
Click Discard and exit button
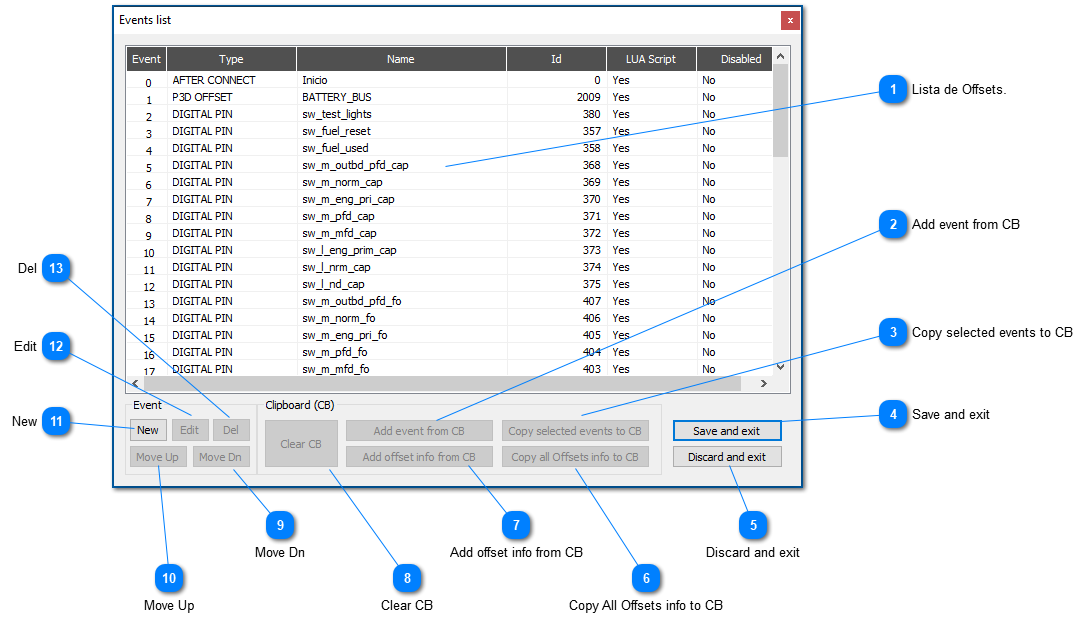(x=727, y=457)
